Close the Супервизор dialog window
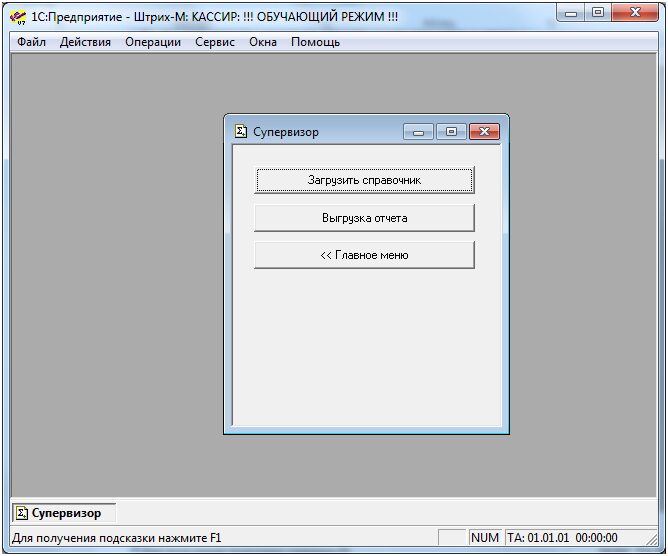This screenshot has width=668, height=556. click(x=483, y=132)
